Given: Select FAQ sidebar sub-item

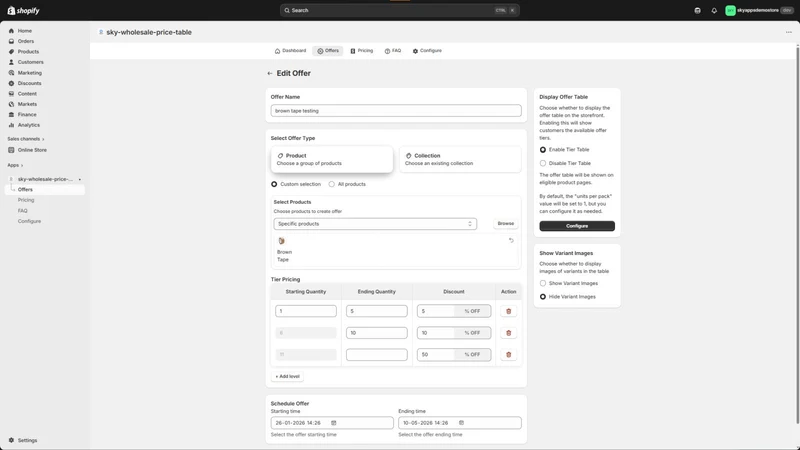Looking at the screenshot, I should coord(23,211).
